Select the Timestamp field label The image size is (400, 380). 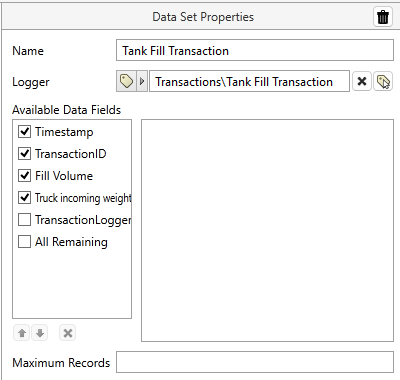click(x=64, y=132)
